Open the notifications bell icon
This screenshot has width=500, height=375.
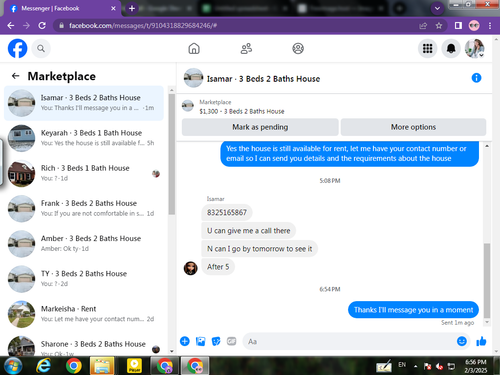tap(451, 49)
